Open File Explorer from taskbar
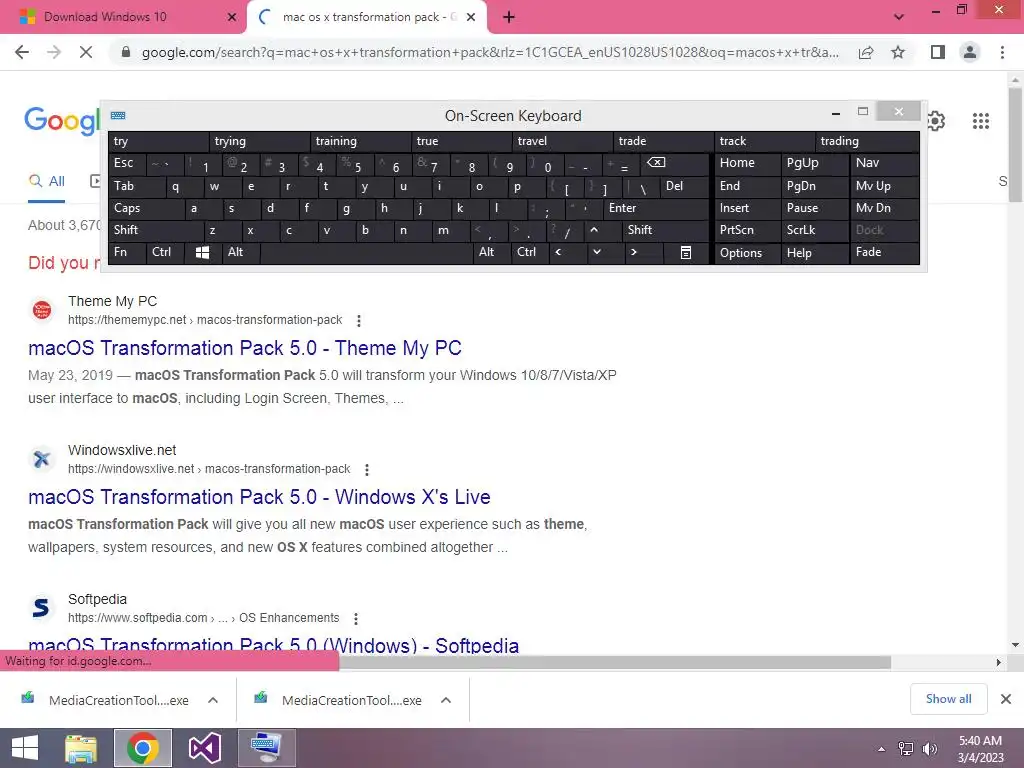 pyautogui.click(x=80, y=748)
